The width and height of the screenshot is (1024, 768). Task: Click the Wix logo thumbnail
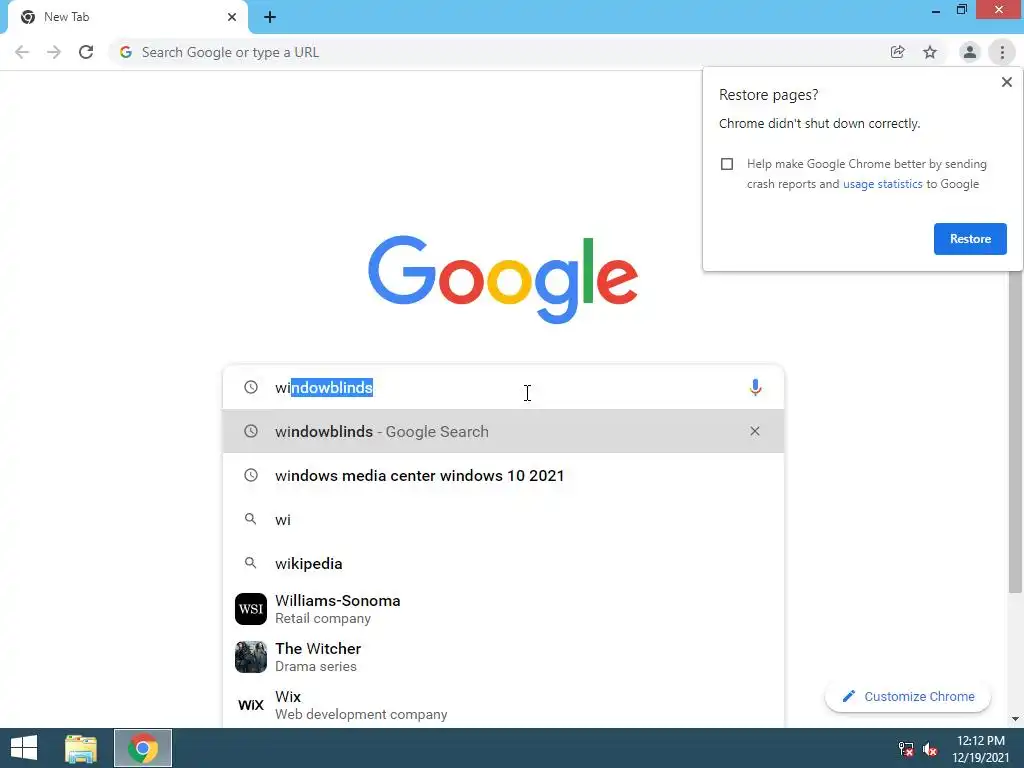coord(251,705)
